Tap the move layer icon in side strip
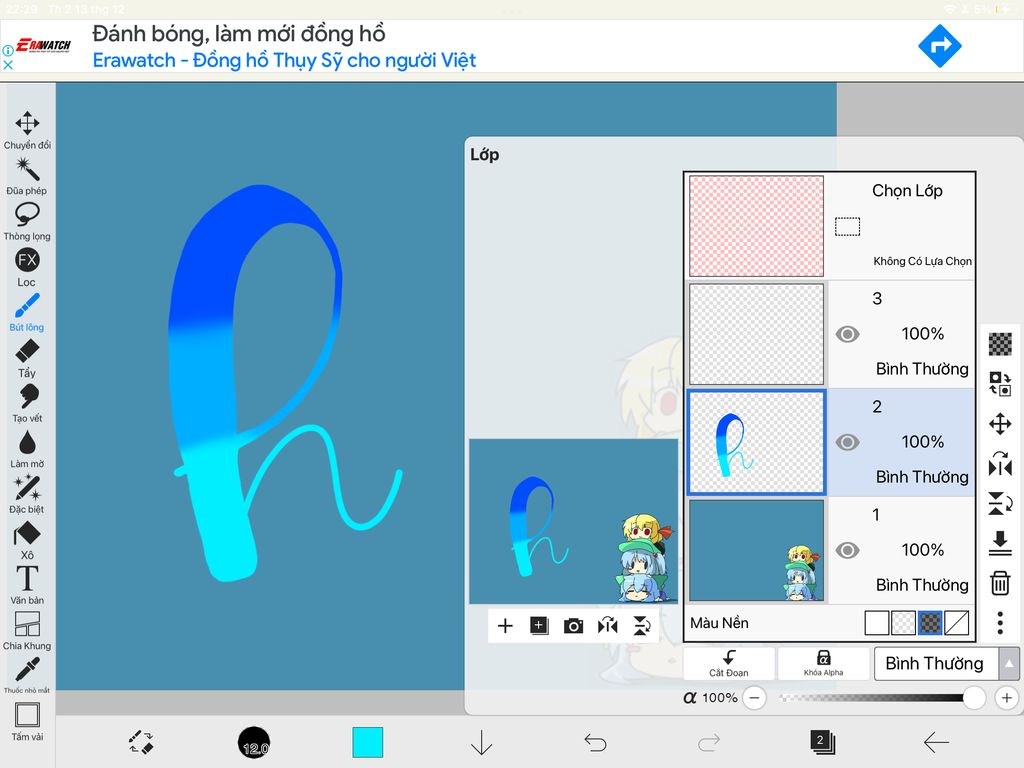Image resolution: width=1024 pixels, height=768 pixels. (x=1000, y=424)
